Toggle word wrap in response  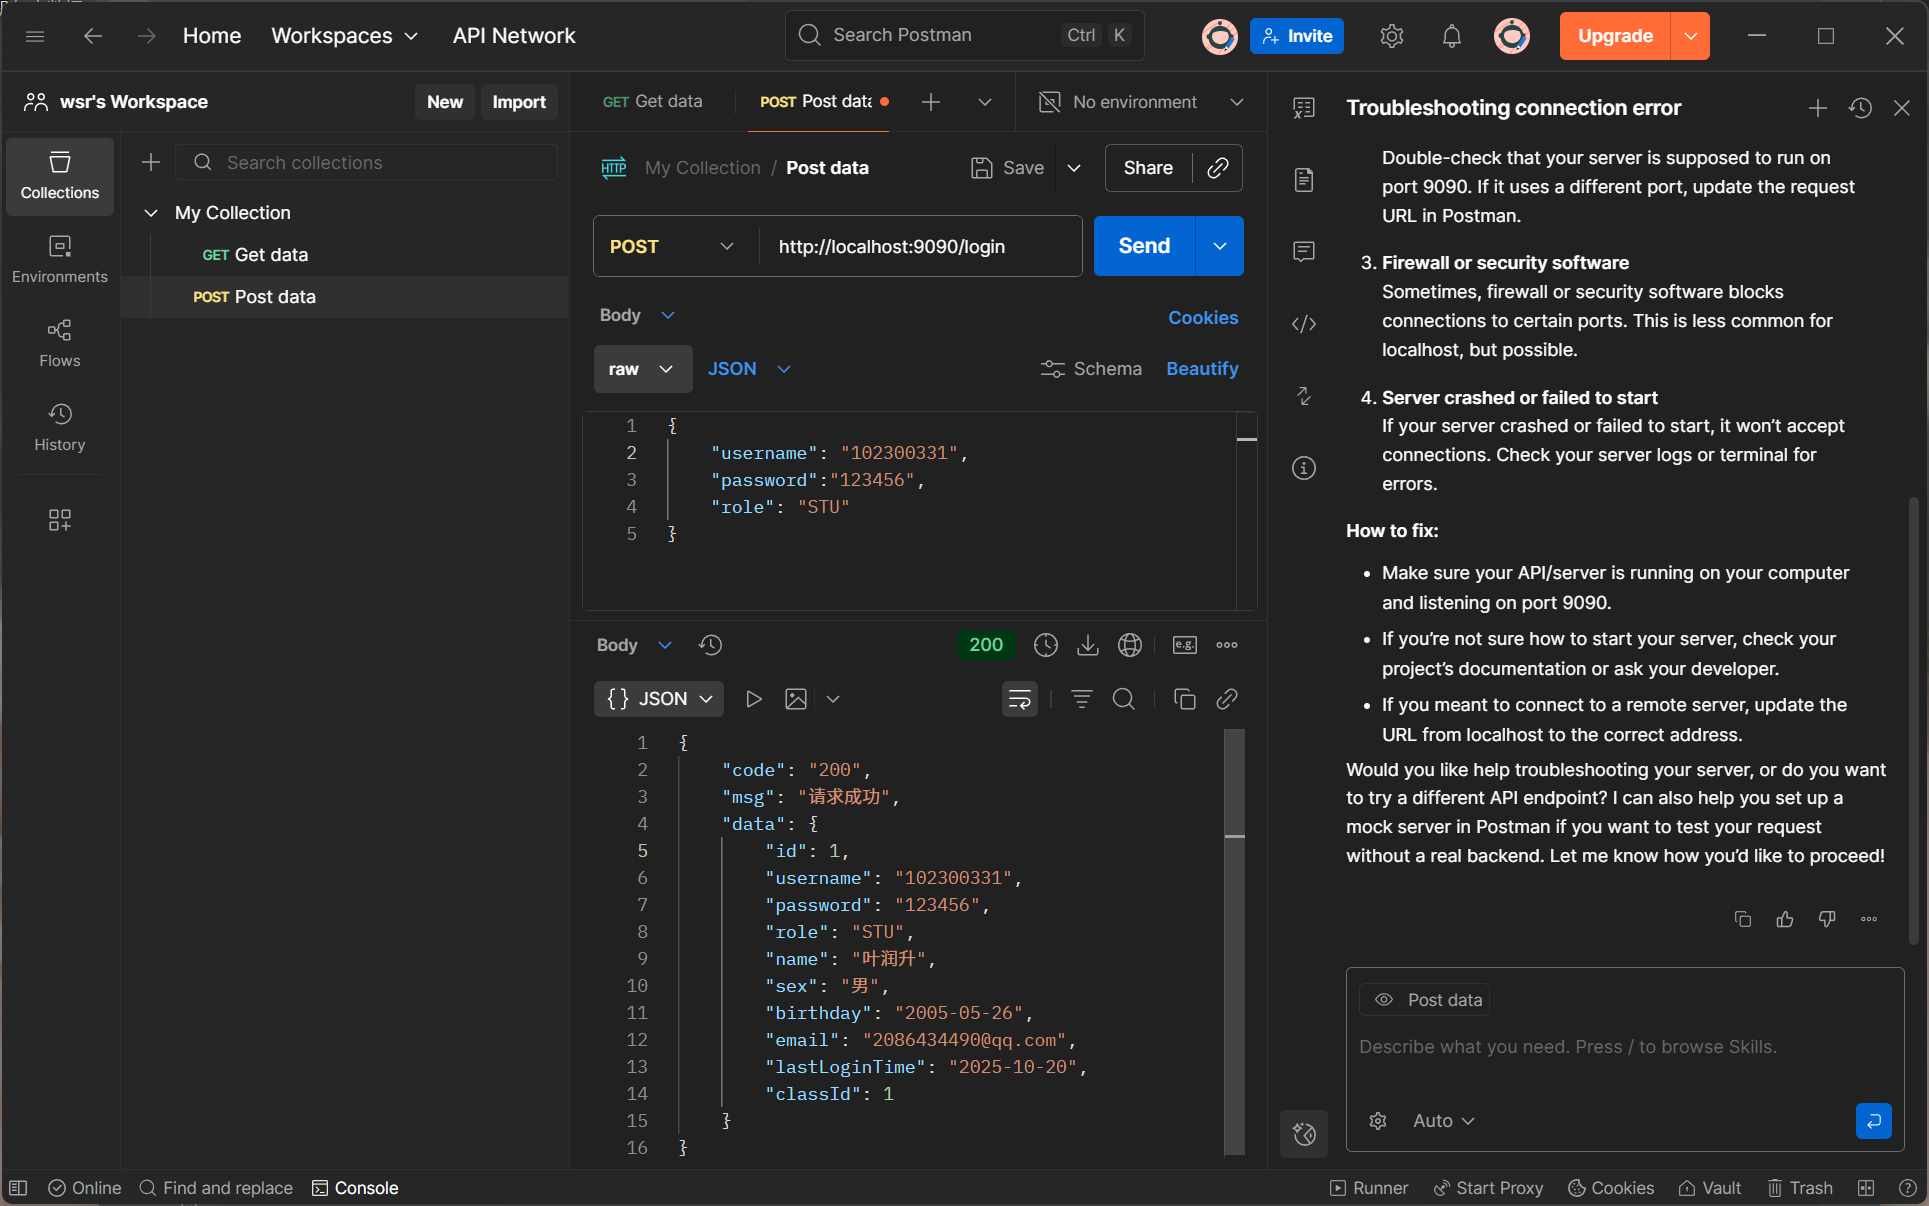point(1020,699)
